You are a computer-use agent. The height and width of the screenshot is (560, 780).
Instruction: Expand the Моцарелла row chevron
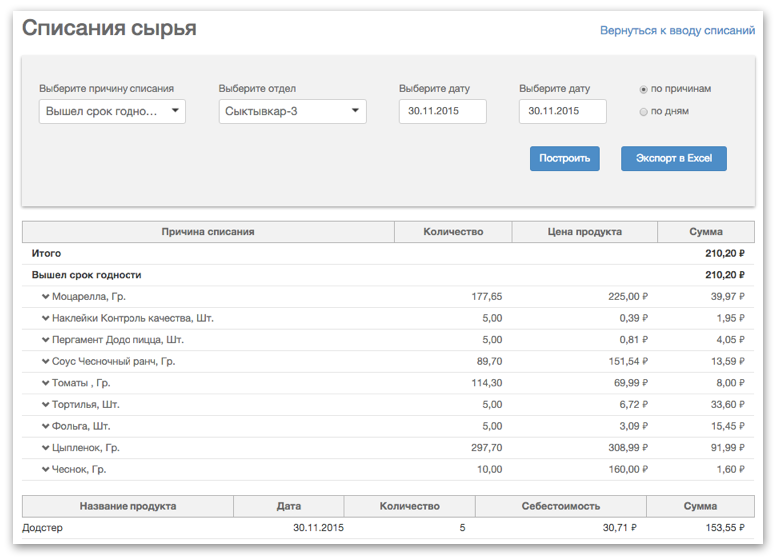45,296
